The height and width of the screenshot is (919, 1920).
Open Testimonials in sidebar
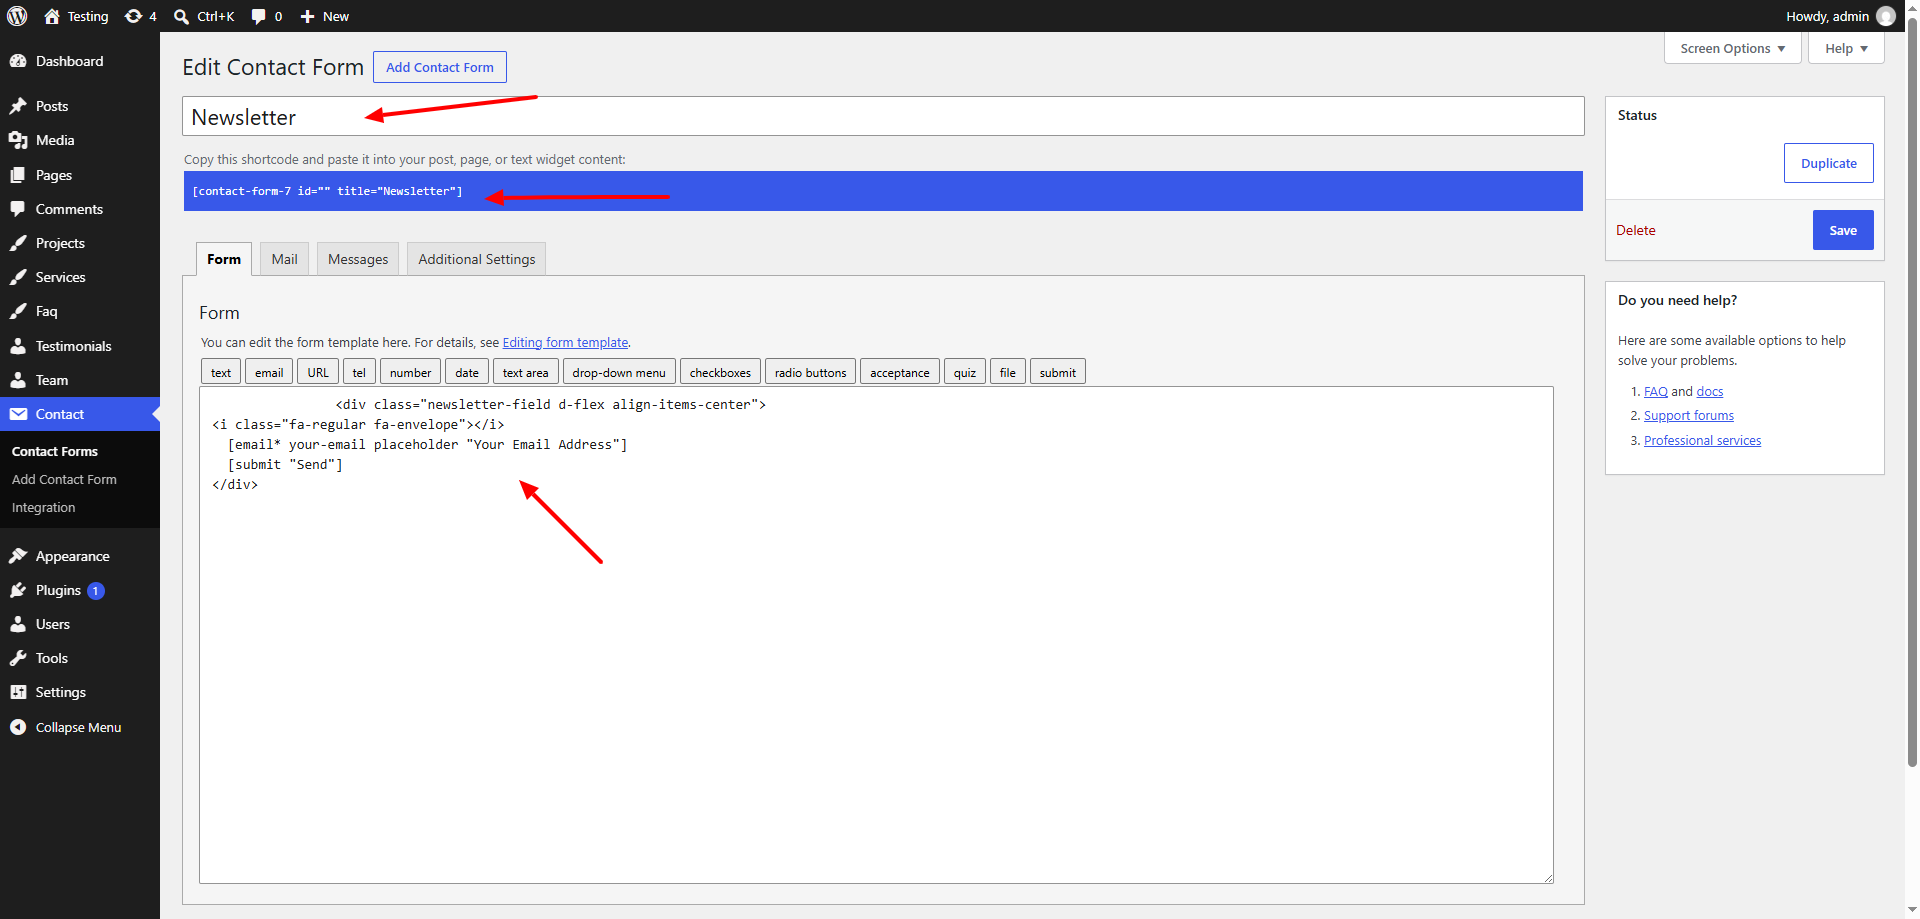click(x=80, y=346)
